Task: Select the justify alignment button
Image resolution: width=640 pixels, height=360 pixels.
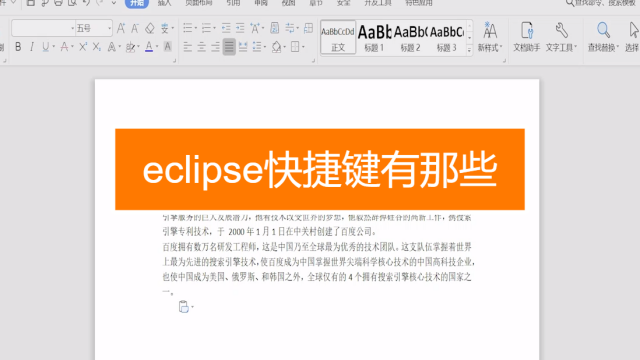Action: pyautogui.click(x=229, y=47)
